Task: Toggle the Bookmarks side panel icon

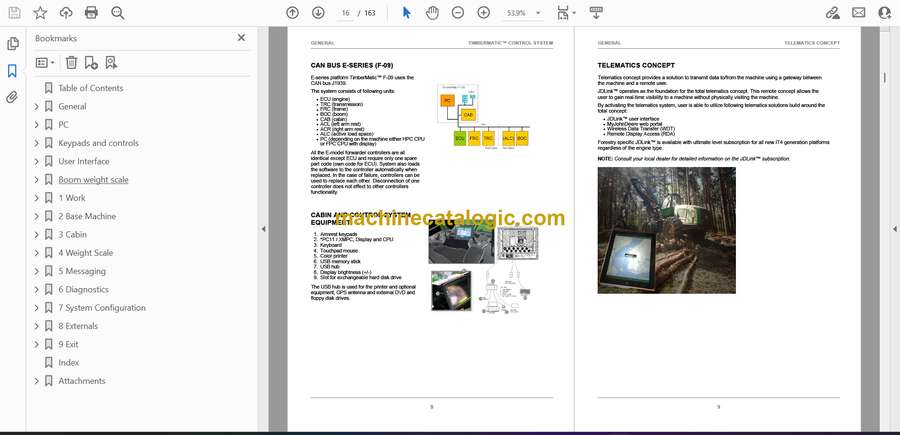Action: 12,71
